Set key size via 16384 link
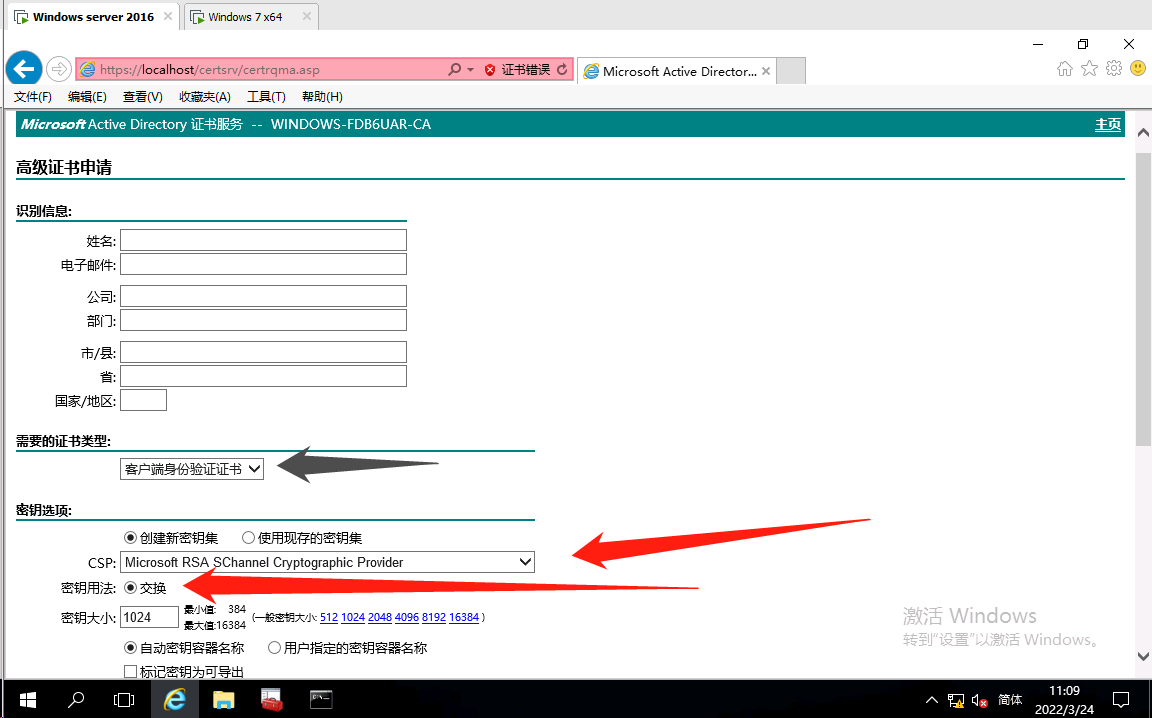 [464, 617]
